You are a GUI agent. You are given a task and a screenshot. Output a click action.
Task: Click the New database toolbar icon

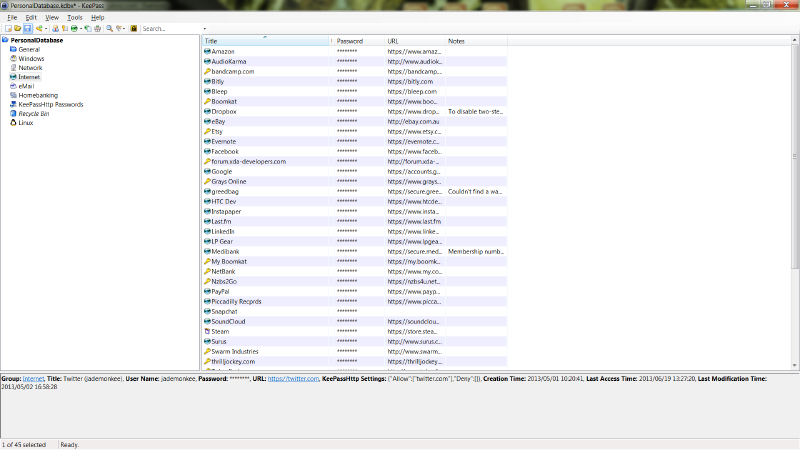tap(8, 29)
